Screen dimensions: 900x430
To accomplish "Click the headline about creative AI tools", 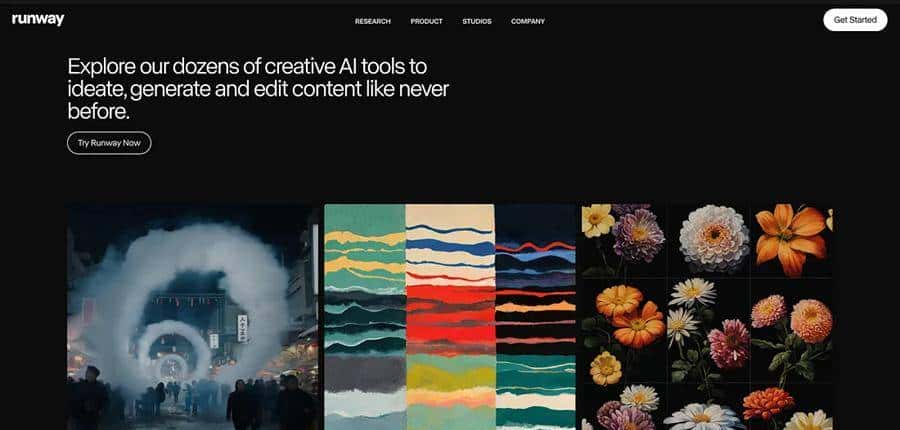I will click(258, 89).
